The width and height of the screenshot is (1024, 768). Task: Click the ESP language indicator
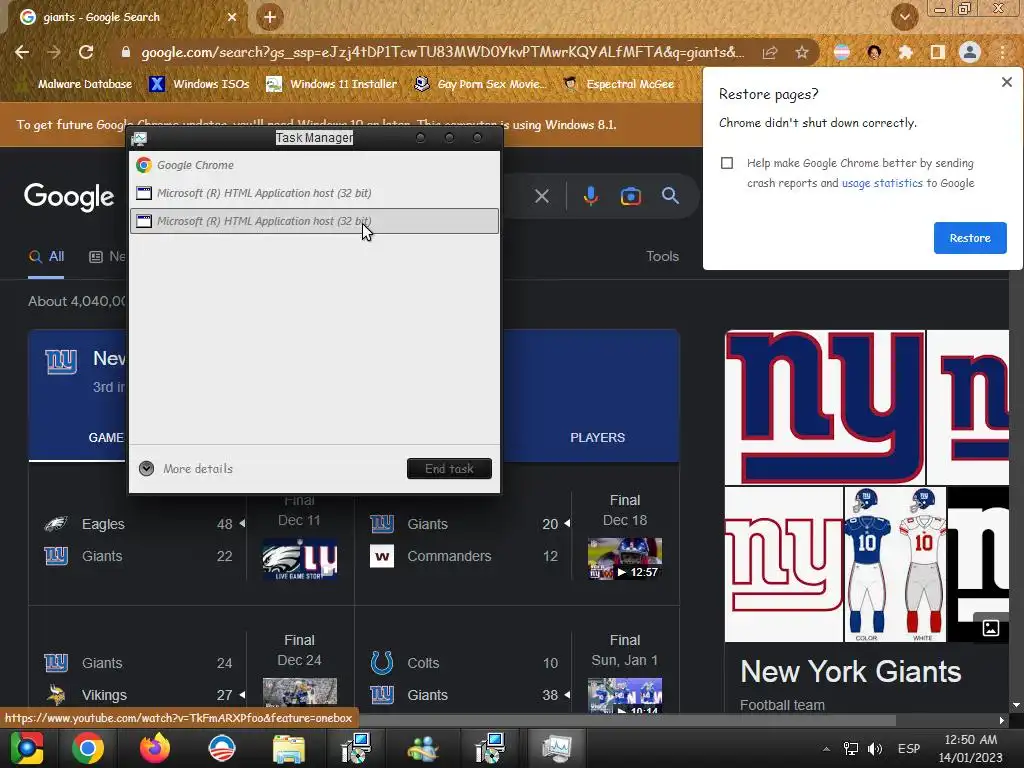pyautogui.click(x=908, y=749)
